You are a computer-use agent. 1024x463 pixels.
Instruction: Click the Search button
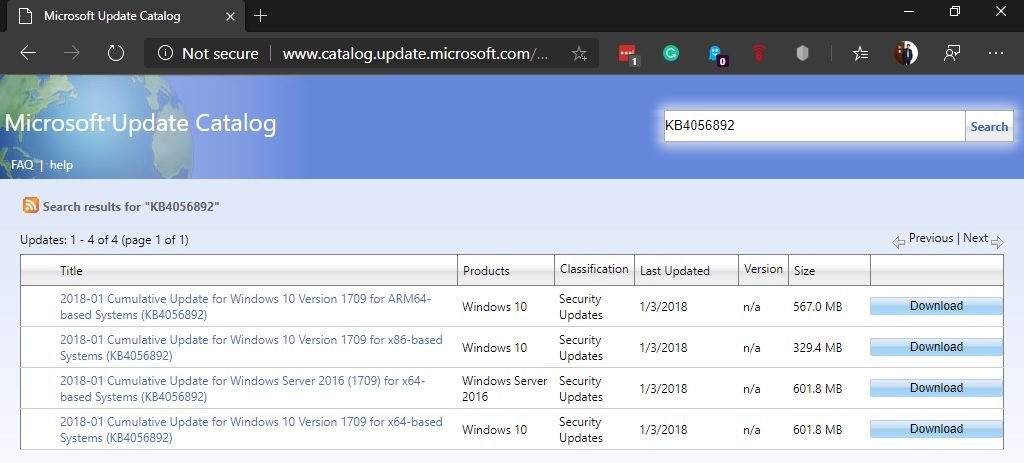[x=989, y=127]
